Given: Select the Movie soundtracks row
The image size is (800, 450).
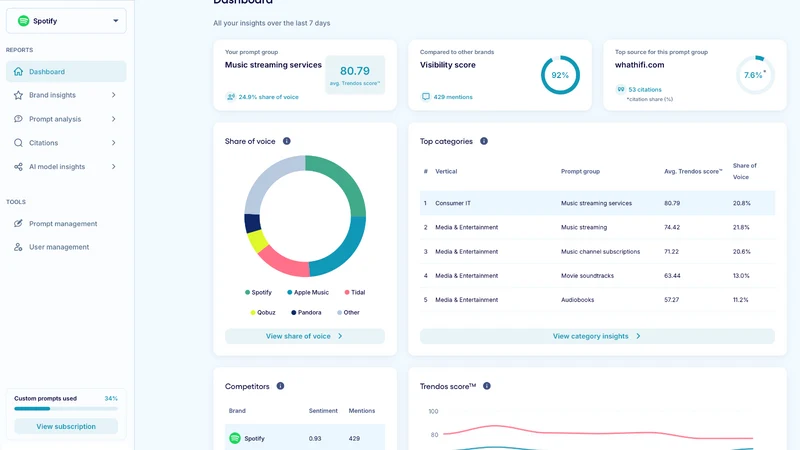Looking at the screenshot, I should pyautogui.click(x=597, y=276).
